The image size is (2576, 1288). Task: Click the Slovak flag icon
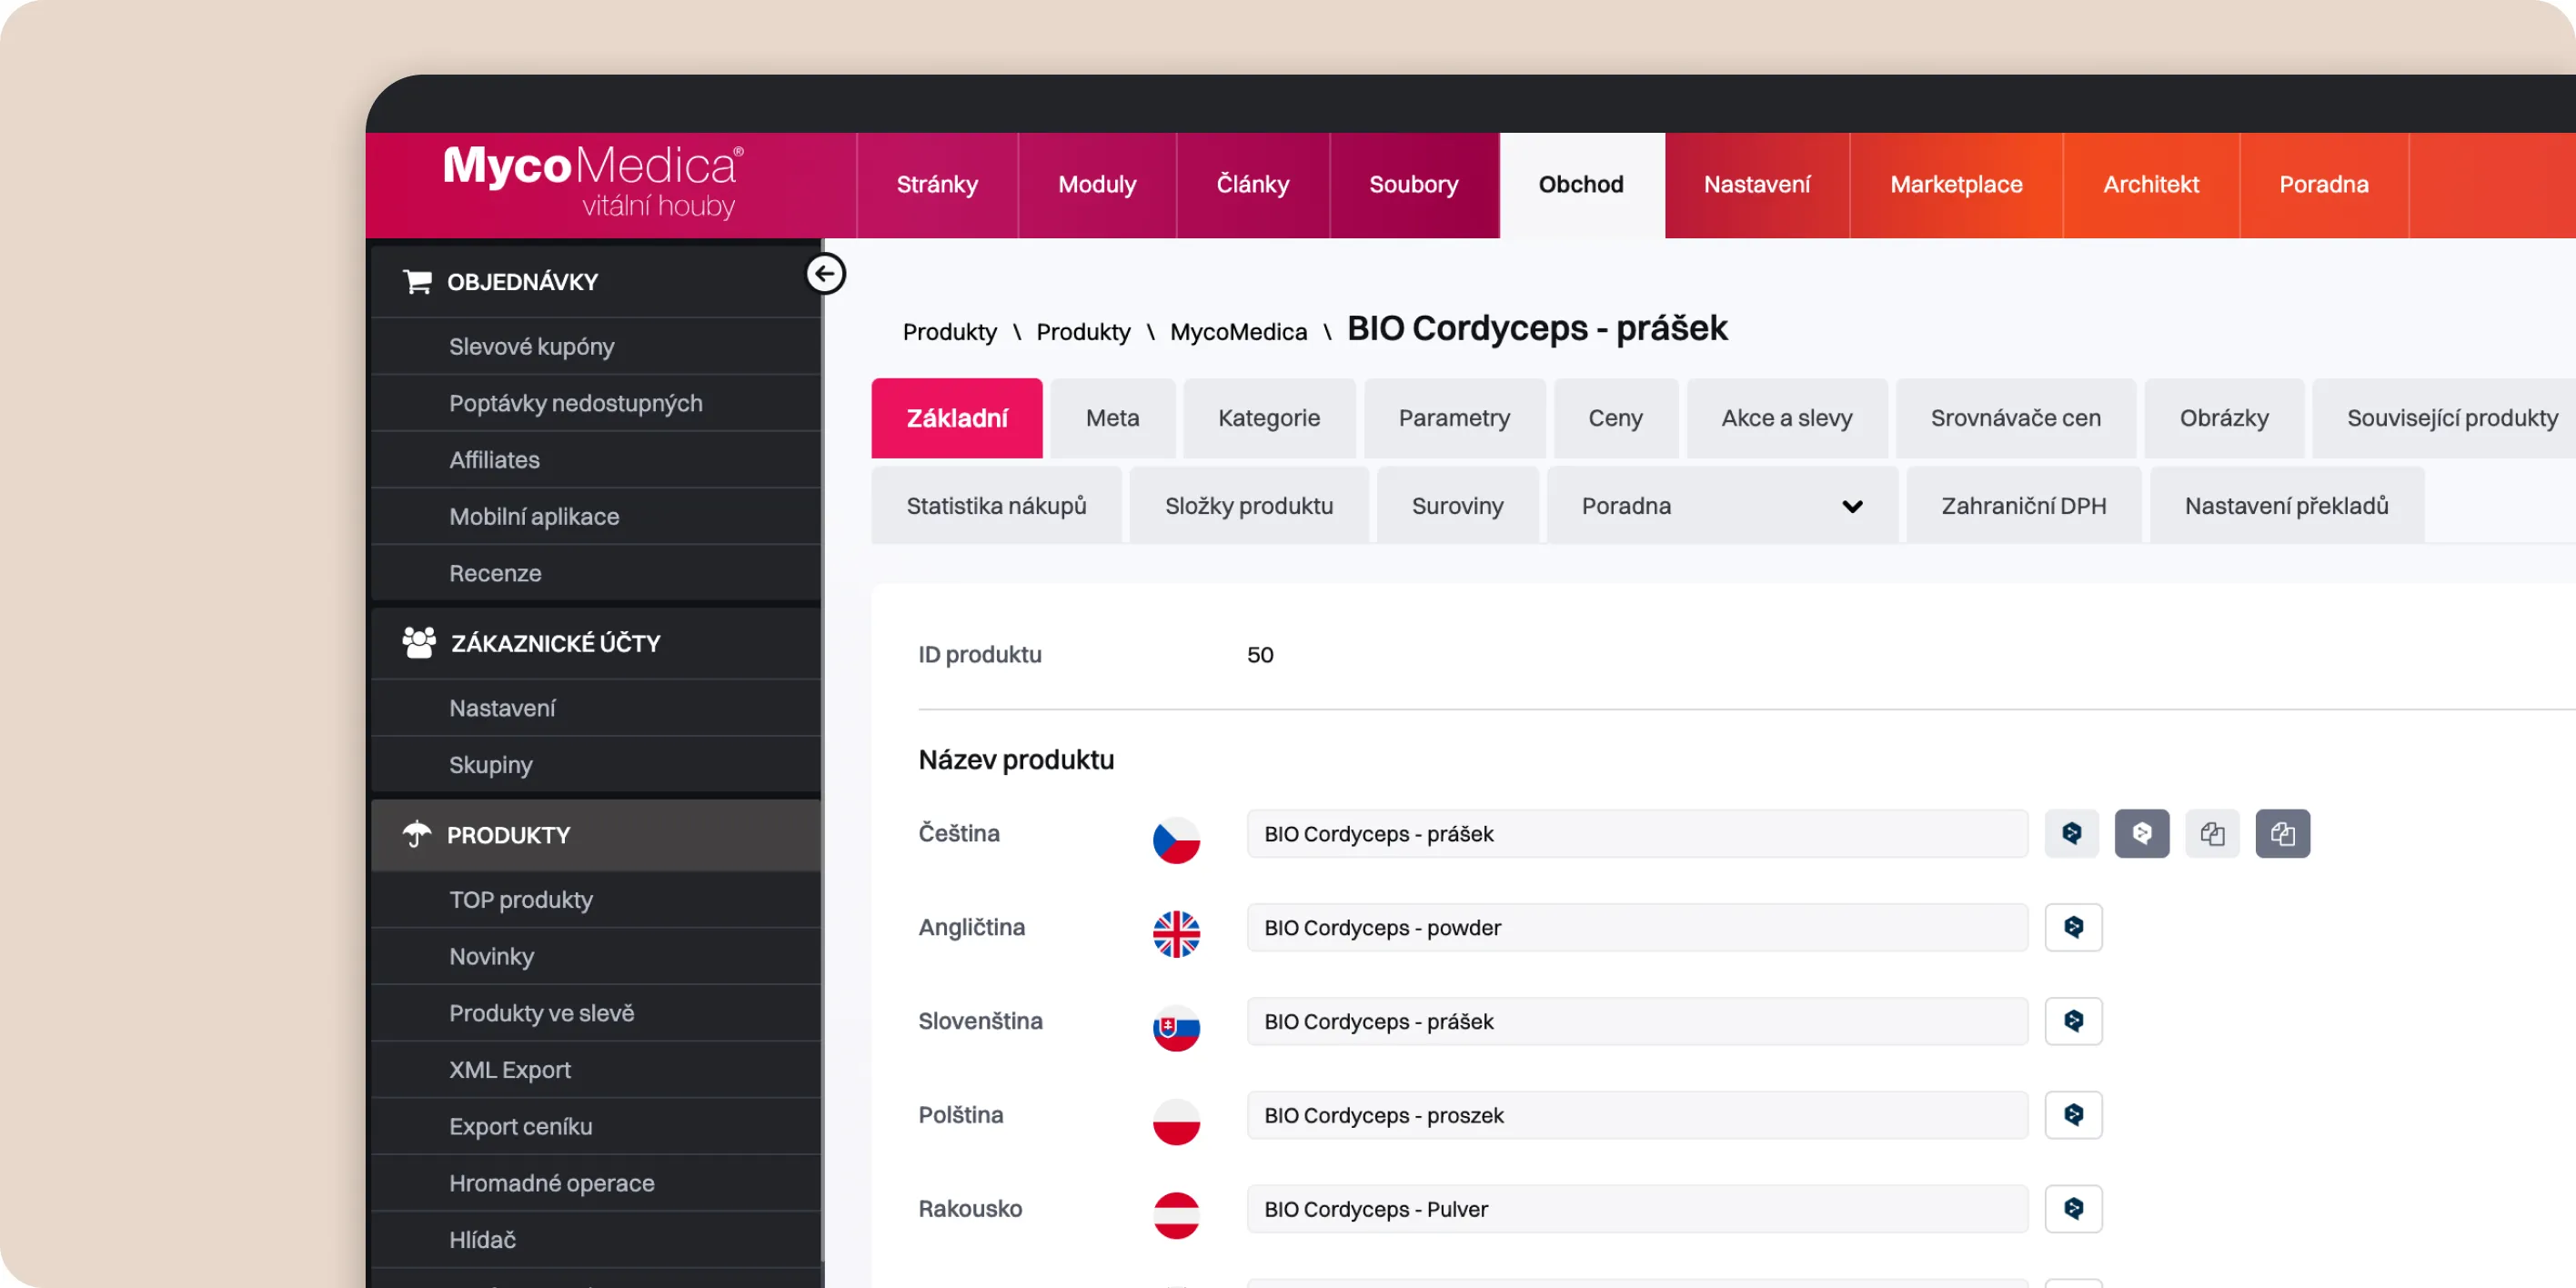pyautogui.click(x=1176, y=1028)
